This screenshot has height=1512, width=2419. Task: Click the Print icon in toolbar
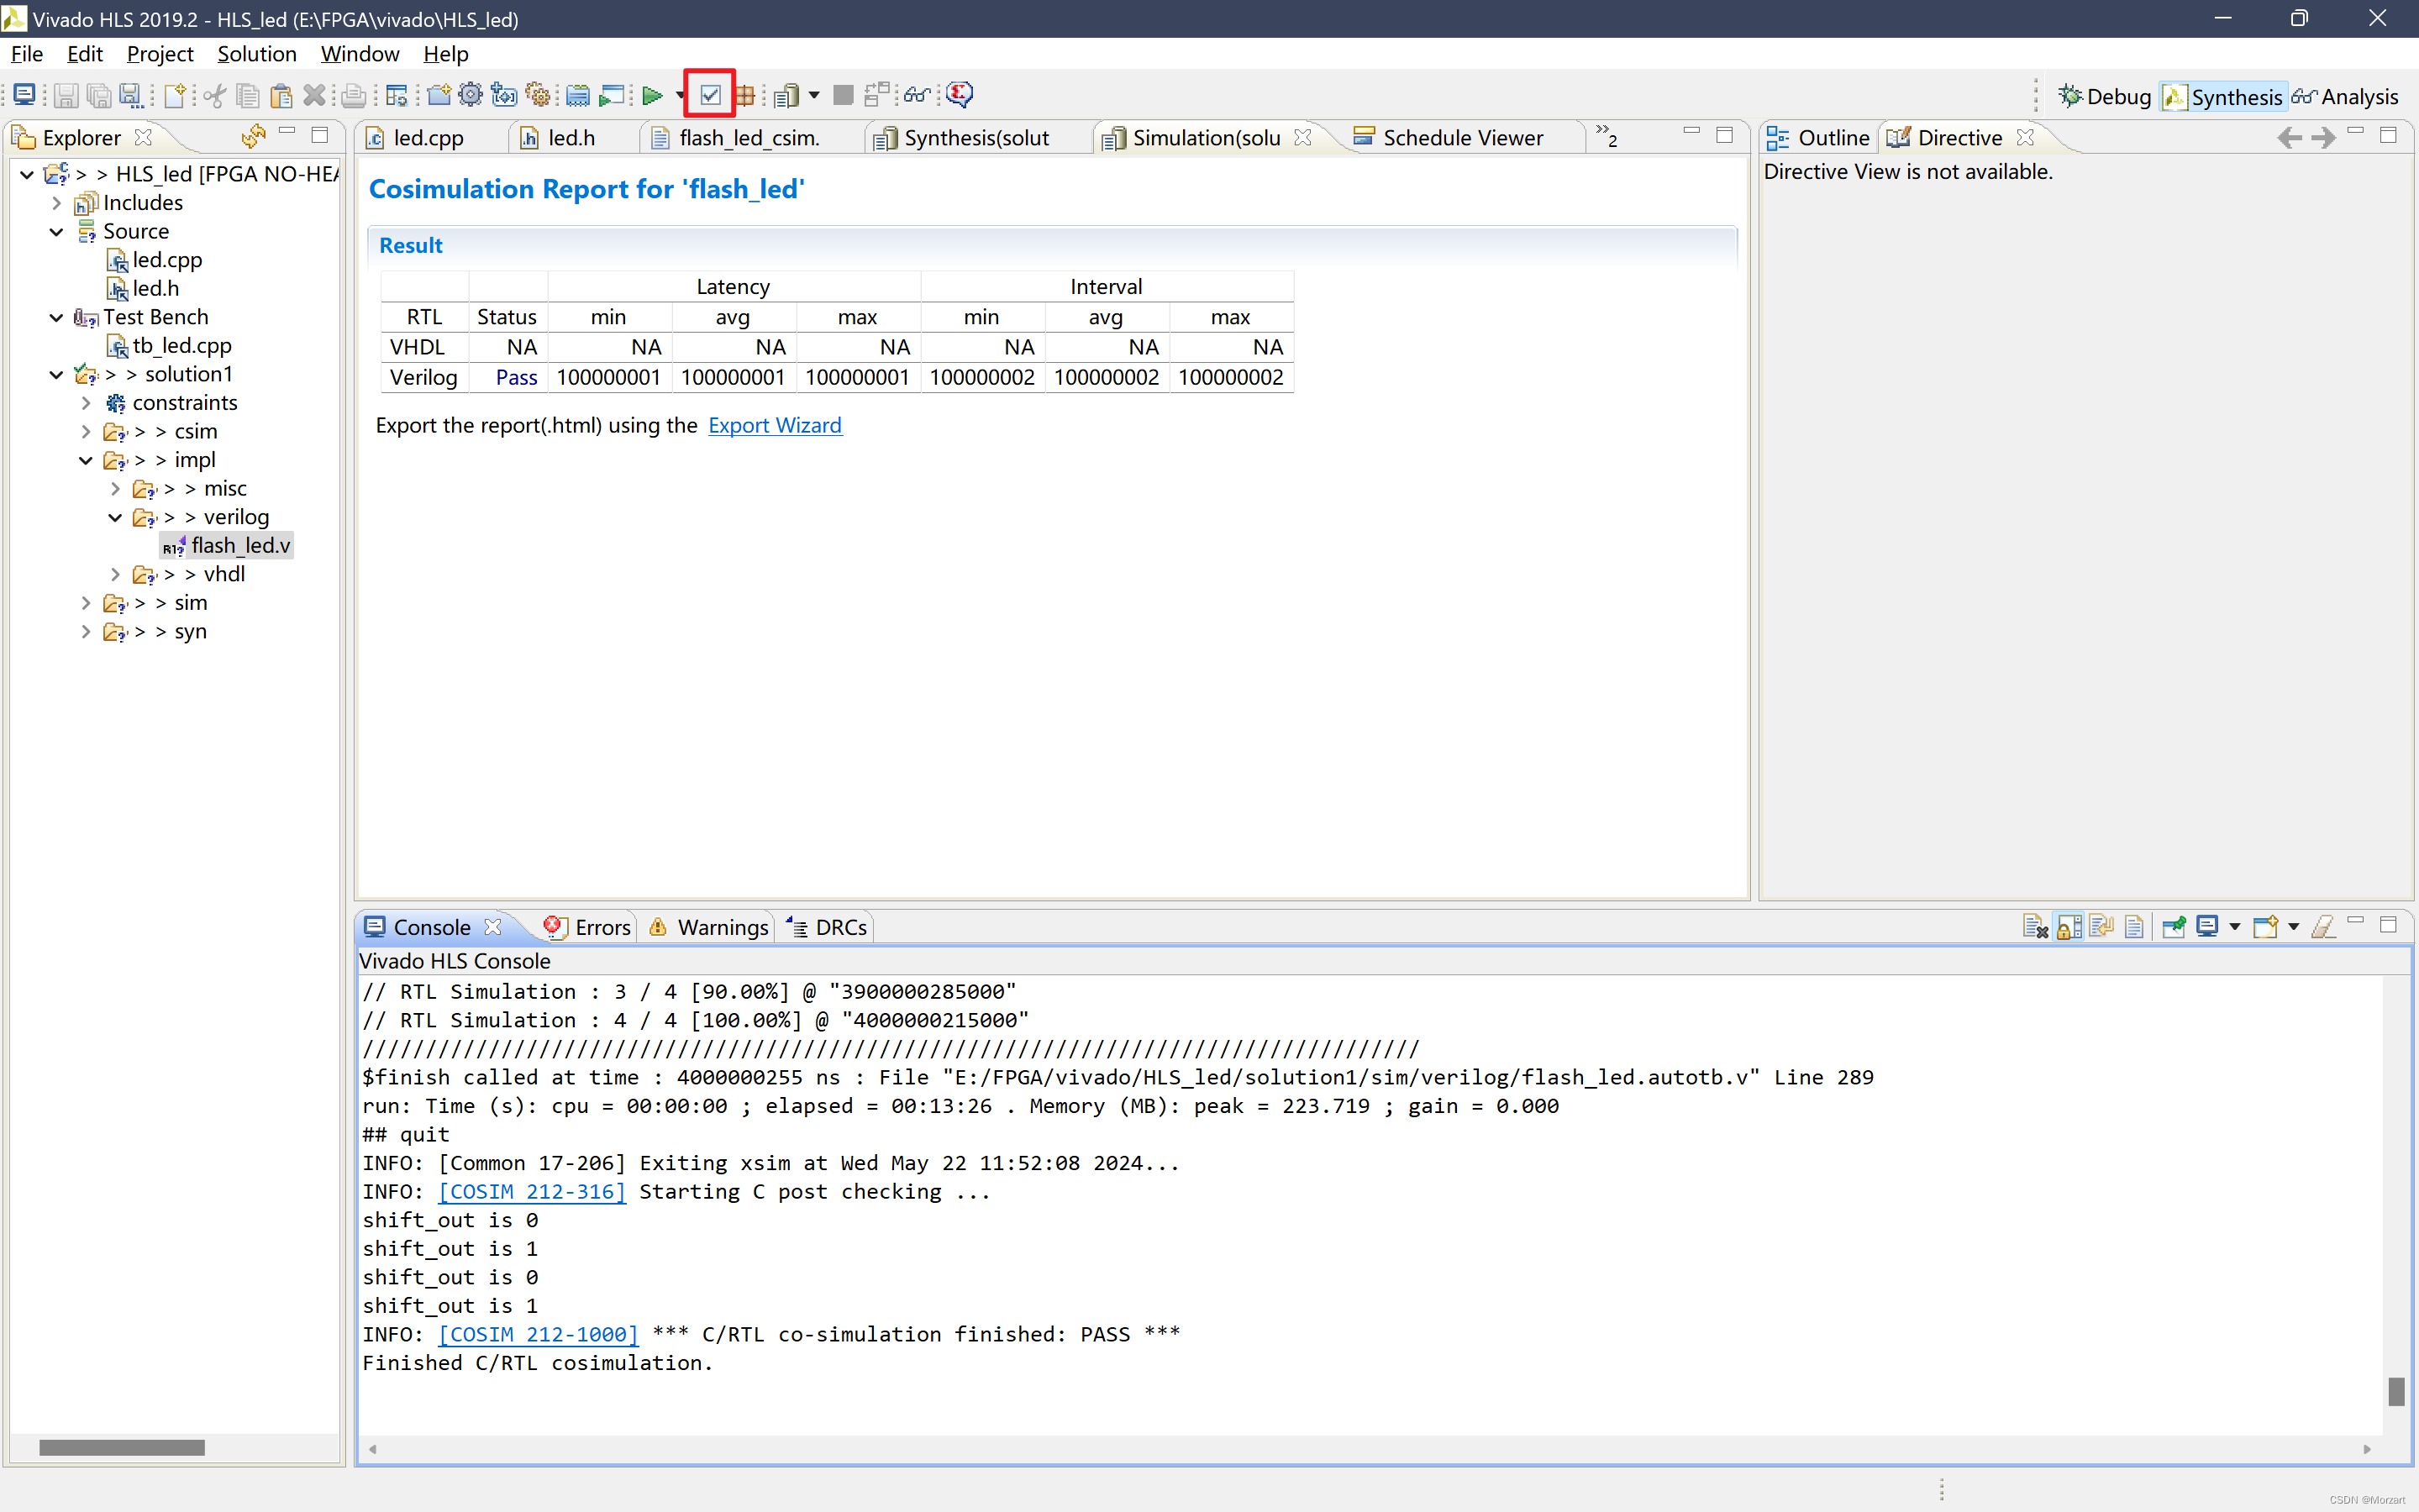tap(353, 95)
